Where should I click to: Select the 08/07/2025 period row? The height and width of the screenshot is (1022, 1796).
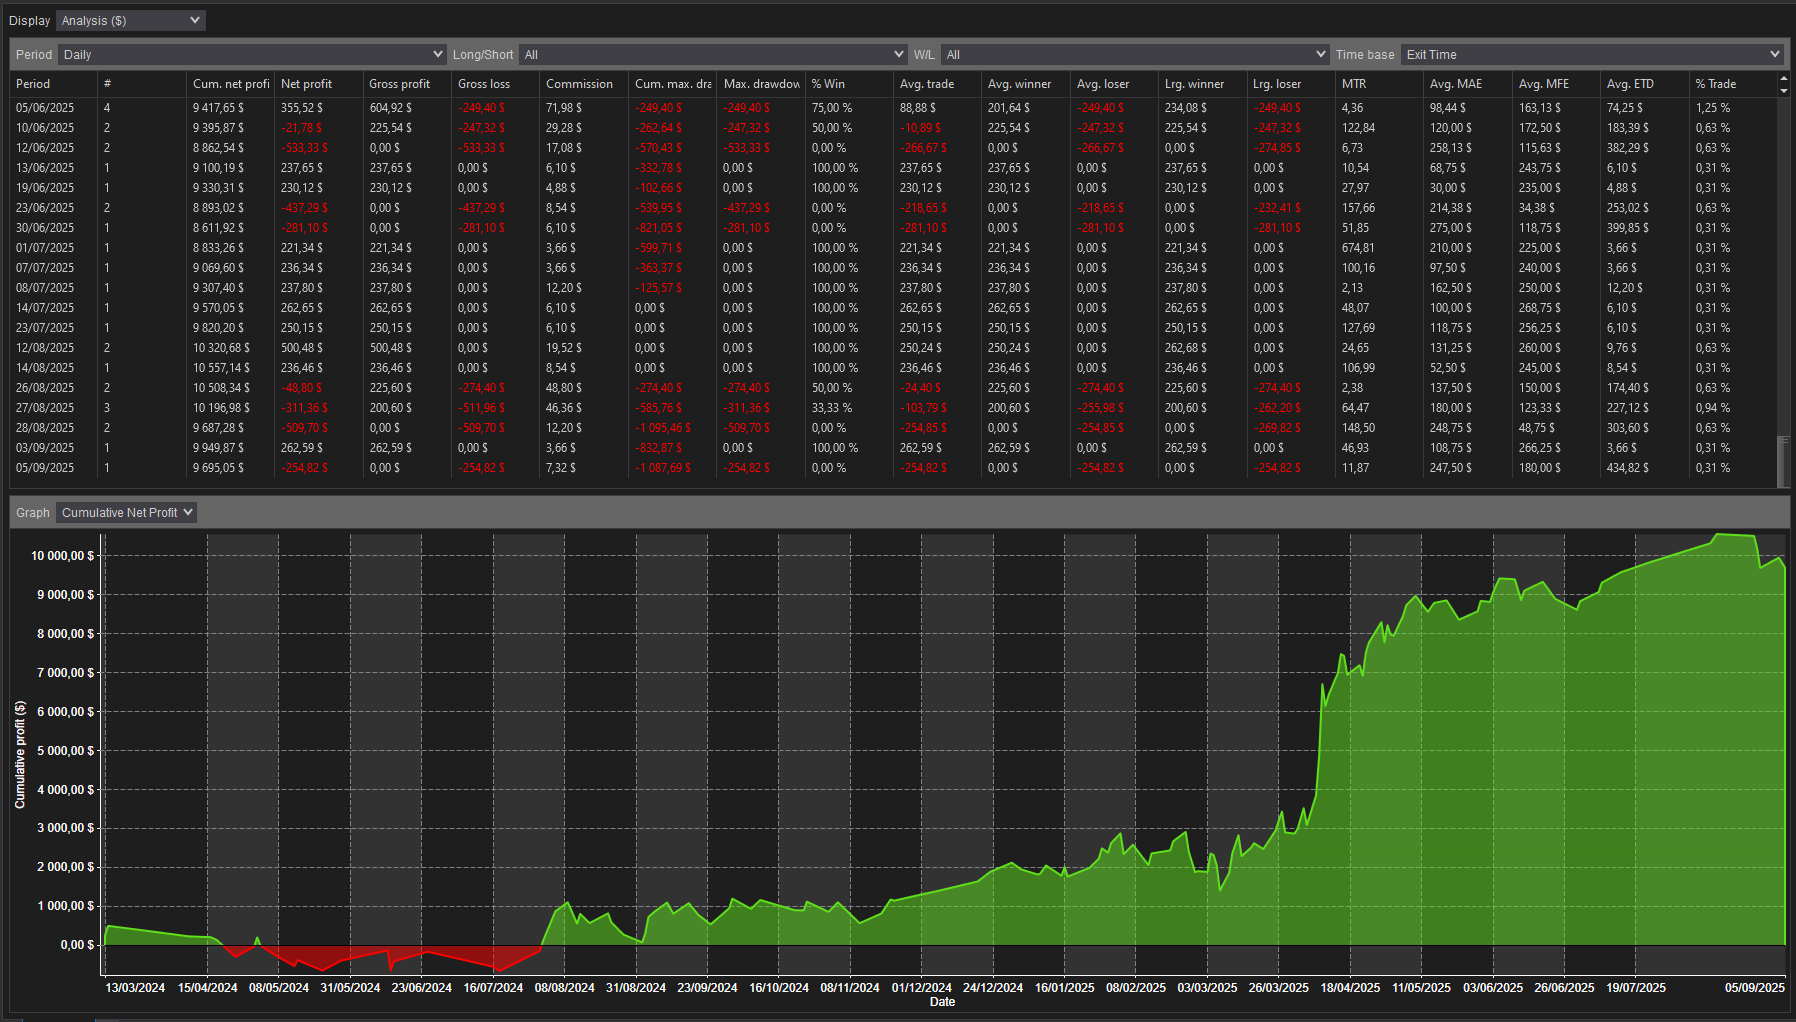tap(893, 288)
